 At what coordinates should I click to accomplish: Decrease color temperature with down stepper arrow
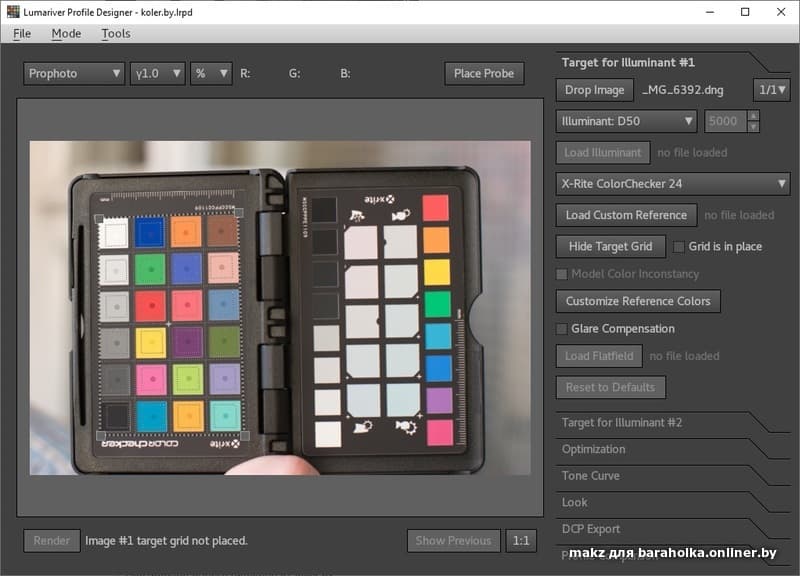click(753, 127)
